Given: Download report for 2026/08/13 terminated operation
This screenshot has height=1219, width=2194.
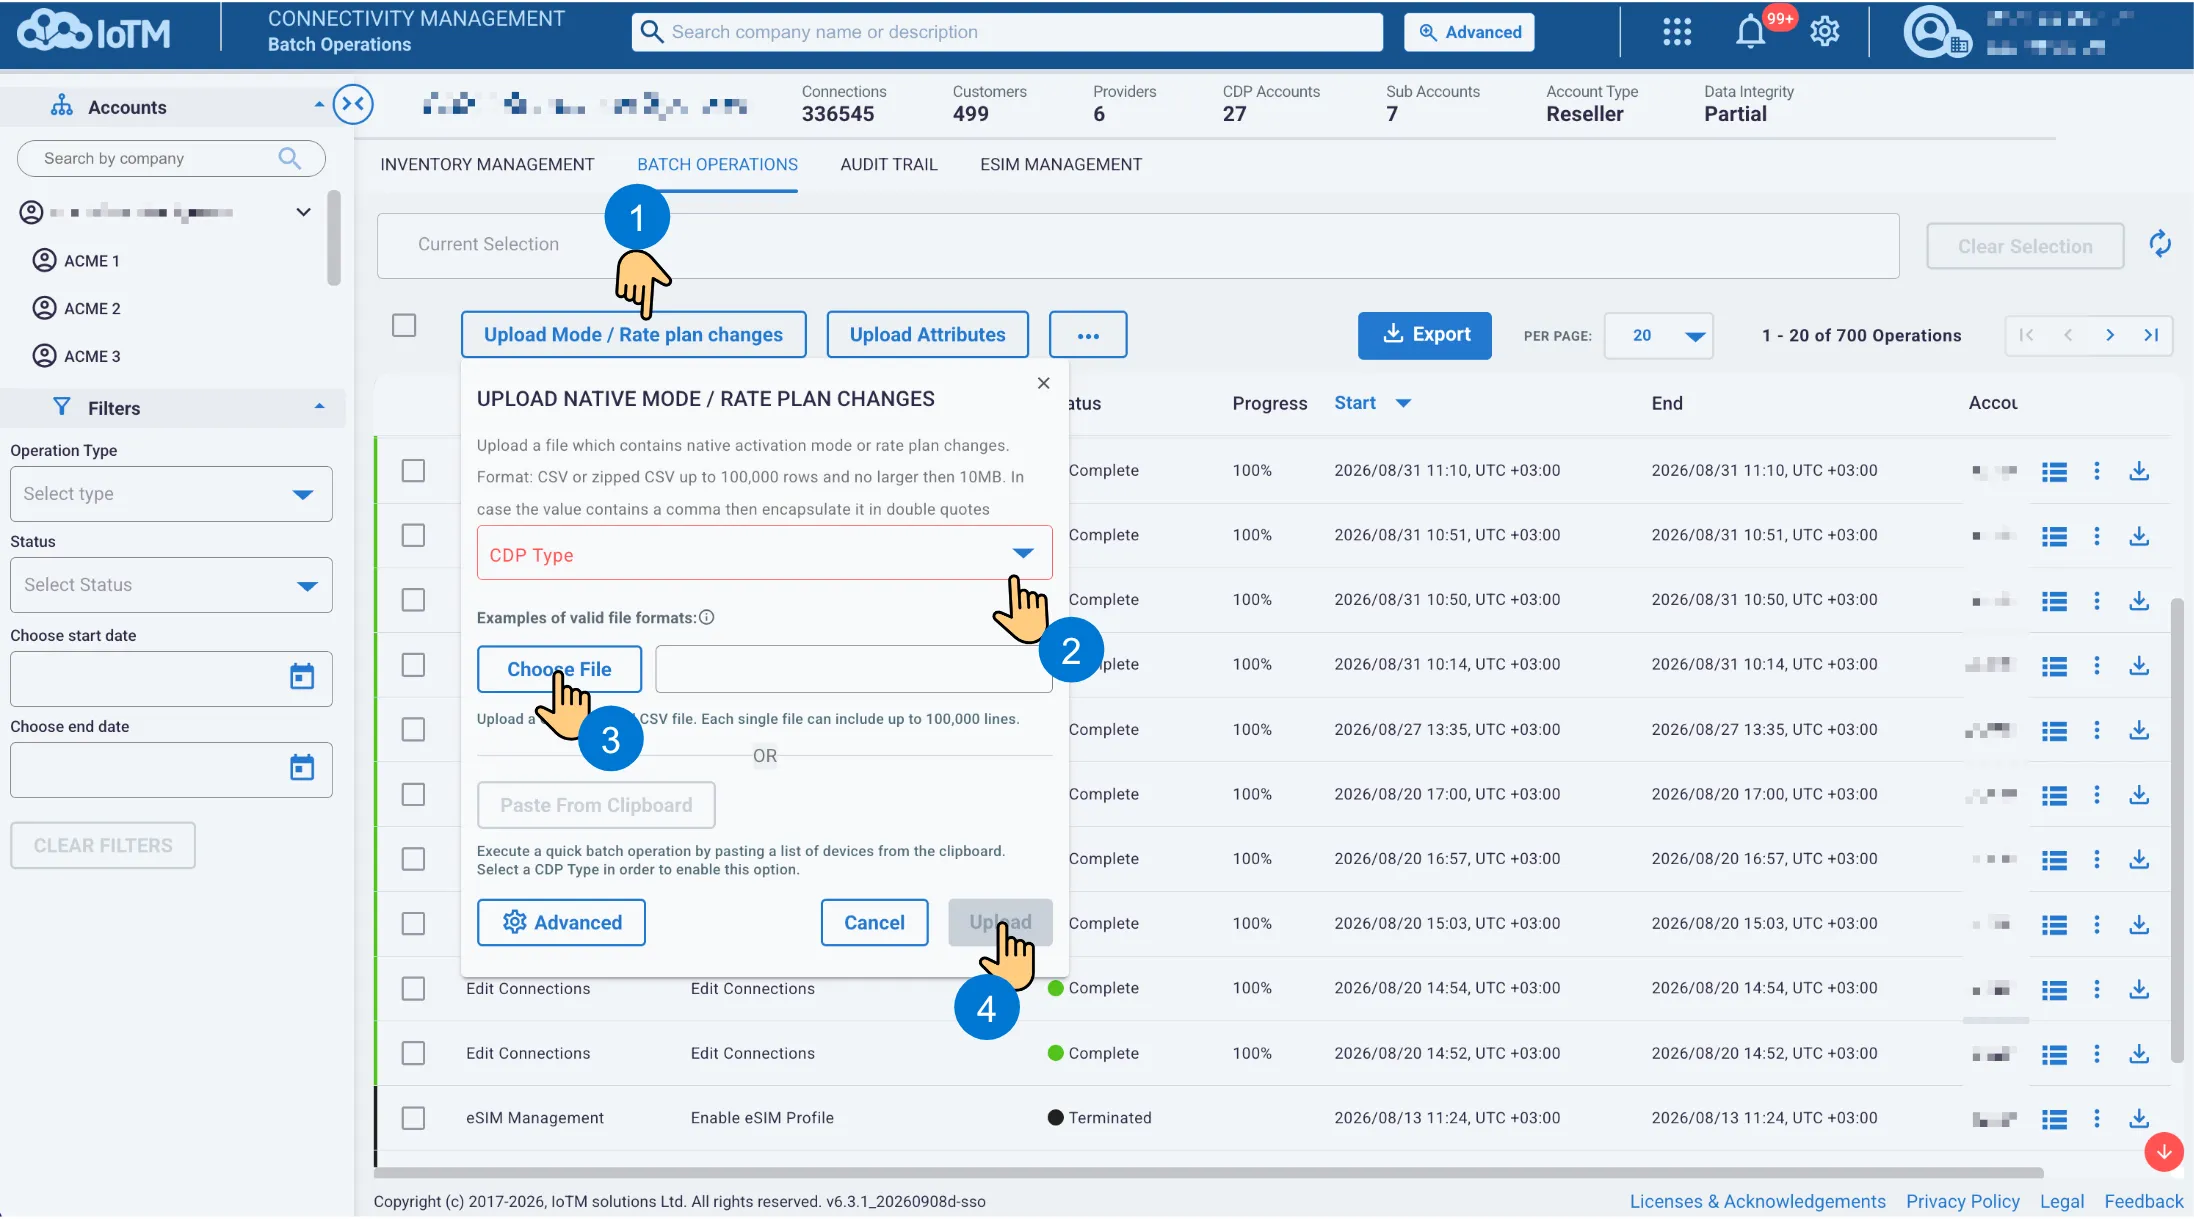Looking at the screenshot, I should 2139,1118.
